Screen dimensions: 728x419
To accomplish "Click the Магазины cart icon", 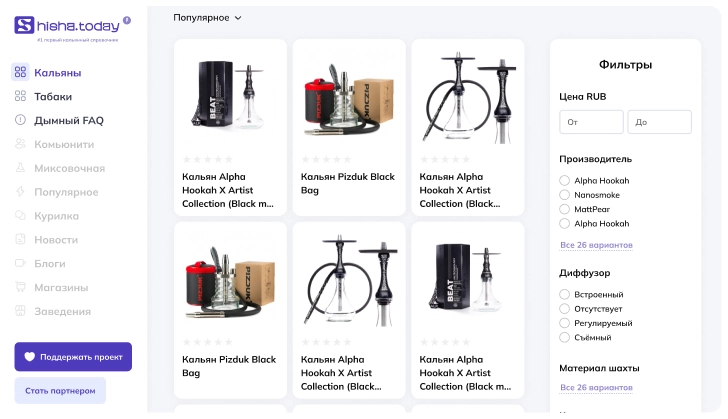I will tap(20, 288).
